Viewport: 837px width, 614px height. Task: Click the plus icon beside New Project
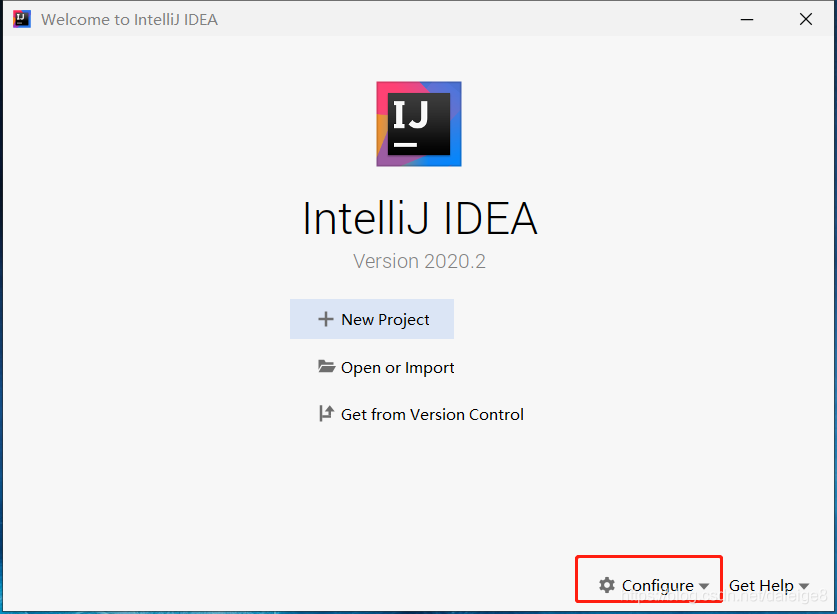(x=326, y=318)
